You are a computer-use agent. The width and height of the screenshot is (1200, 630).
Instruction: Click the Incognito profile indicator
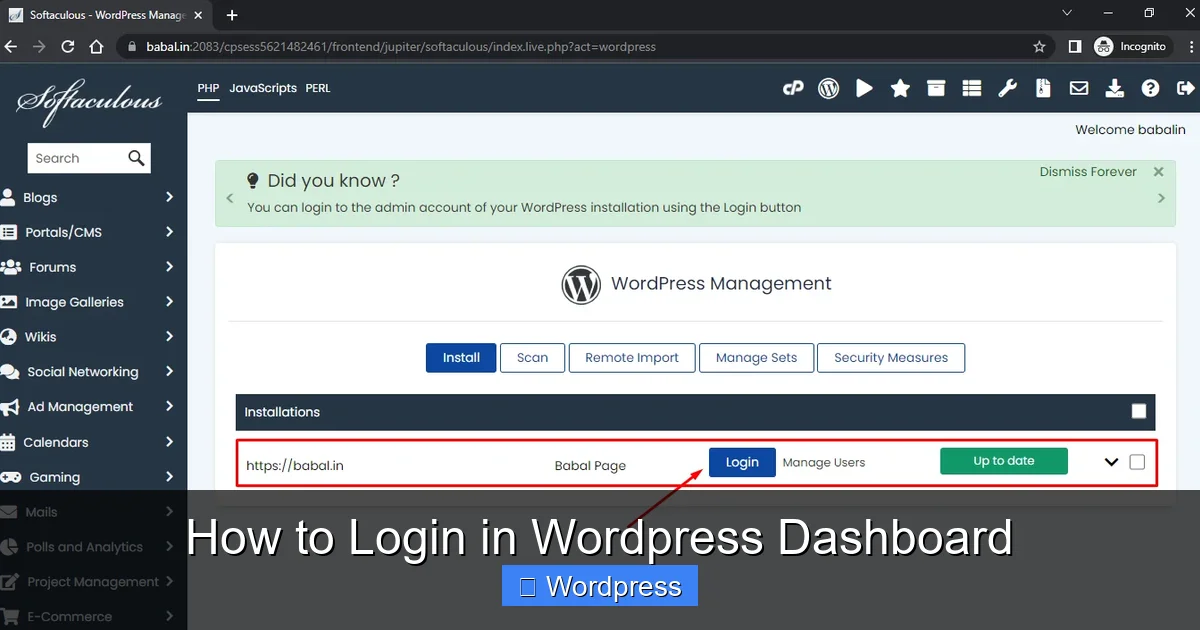(x=1130, y=46)
